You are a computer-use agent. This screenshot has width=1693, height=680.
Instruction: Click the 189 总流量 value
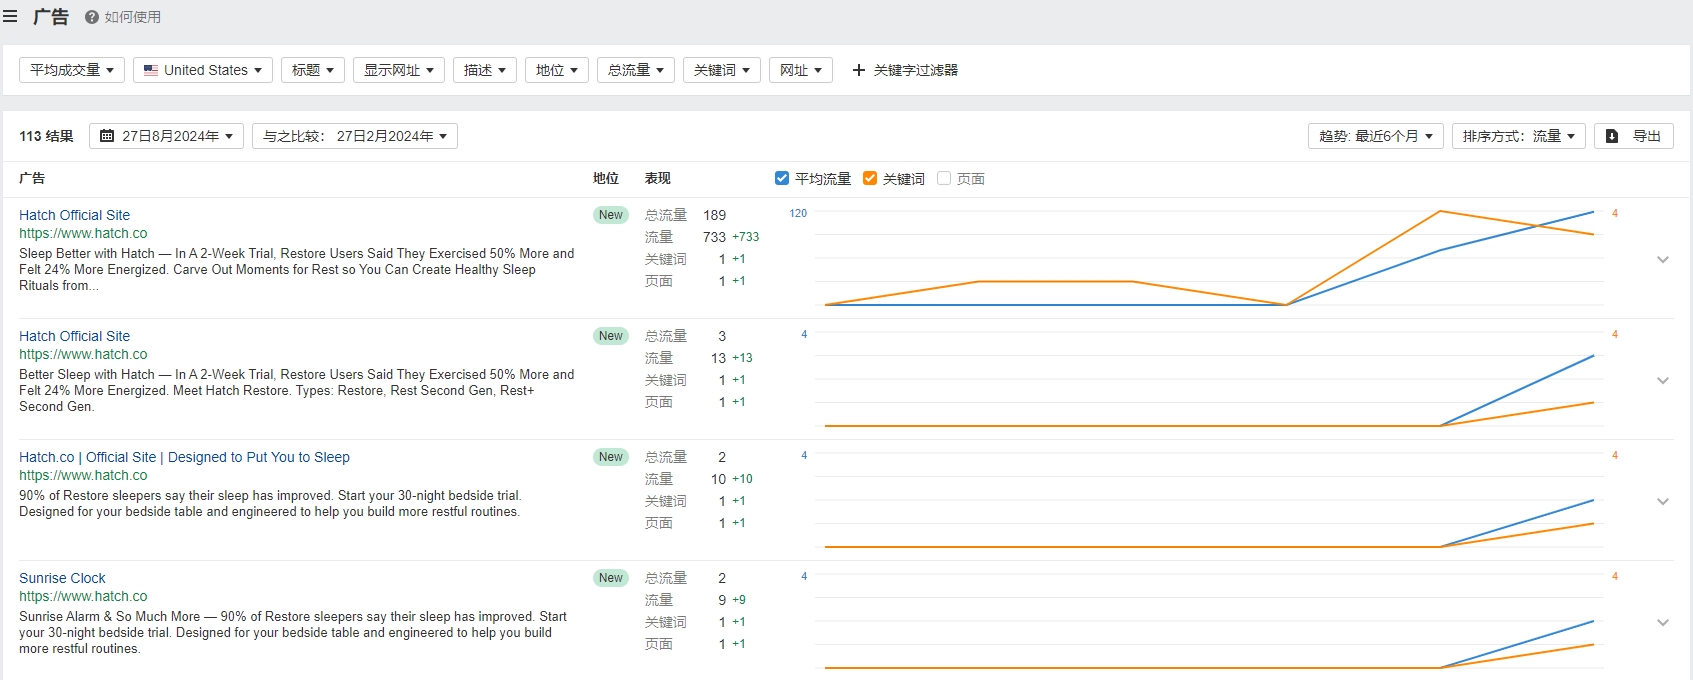coord(714,215)
